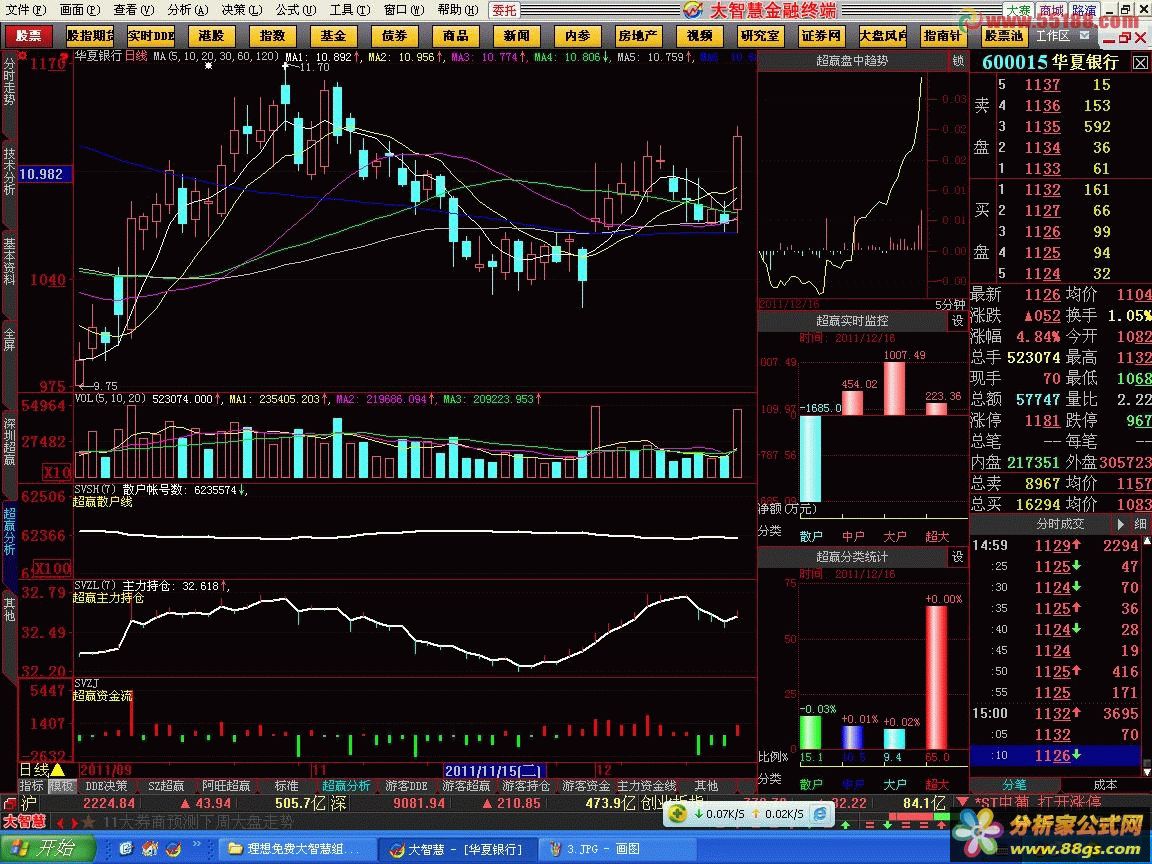Image resolution: width=1152 pixels, height=864 pixels.
Task: Open the 视频 video section
Action: (699, 35)
